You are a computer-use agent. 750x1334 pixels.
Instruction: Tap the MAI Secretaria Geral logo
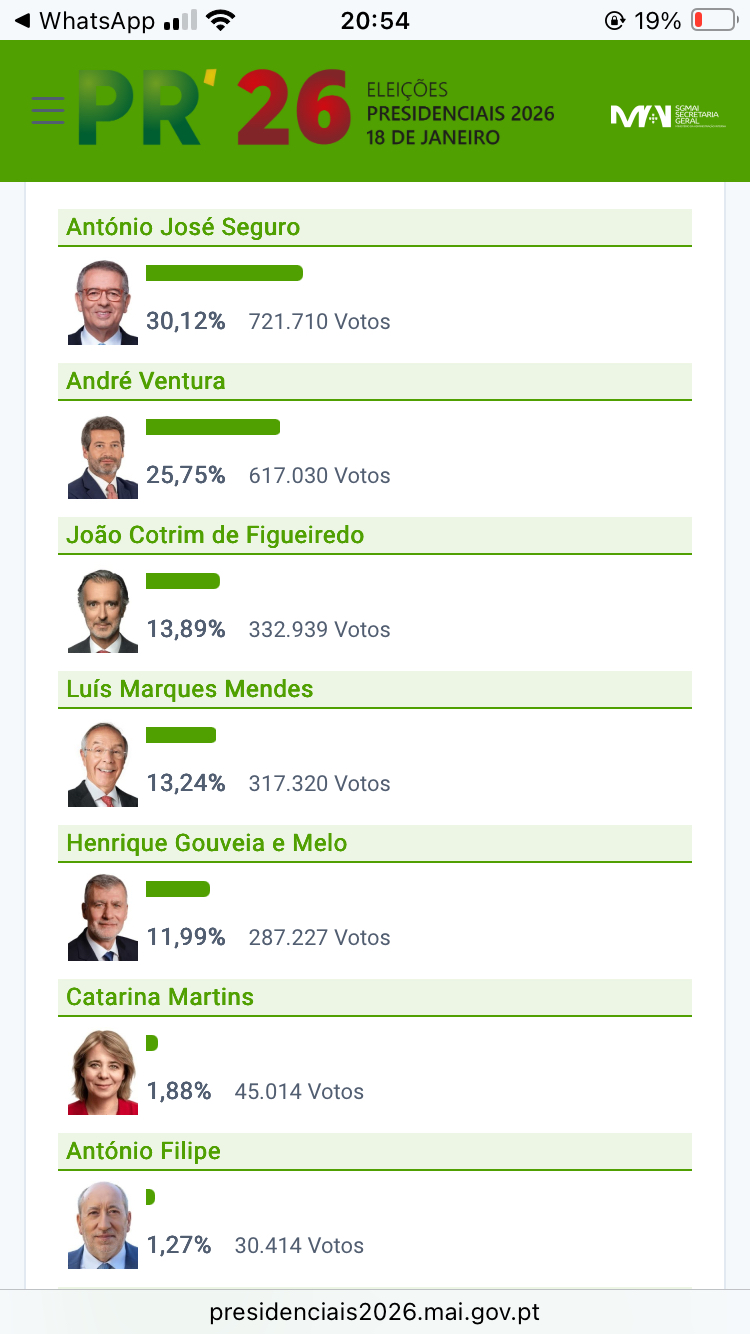click(x=663, y=116)
